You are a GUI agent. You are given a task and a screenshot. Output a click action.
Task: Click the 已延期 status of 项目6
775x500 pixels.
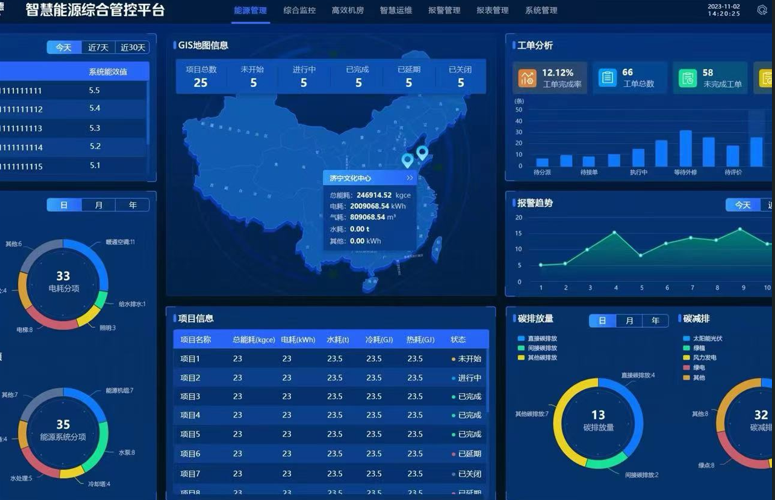467,454
